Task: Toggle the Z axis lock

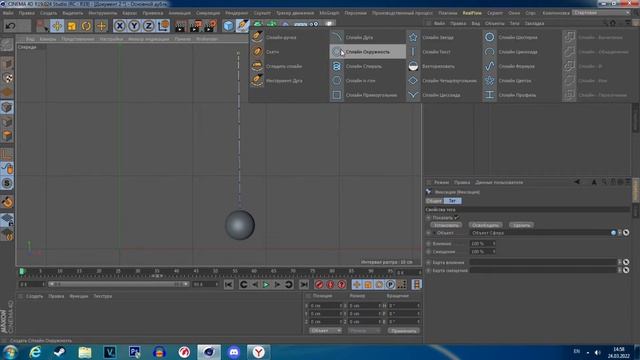Action: coord(149,26)
